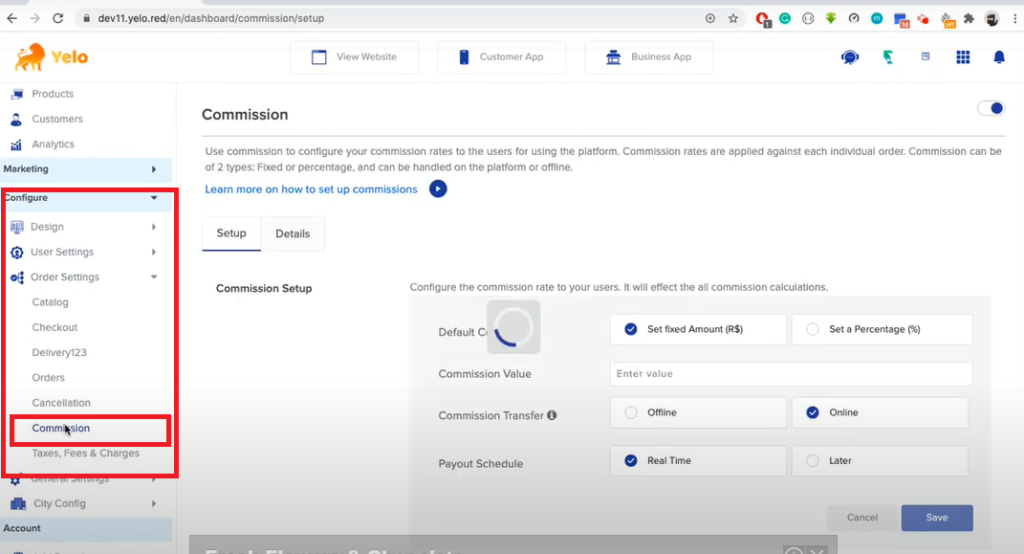Bookmark this page with star icon
The height and width of the screenshot is (554, 1024).
pyautogui.click(x=733, y=18)
